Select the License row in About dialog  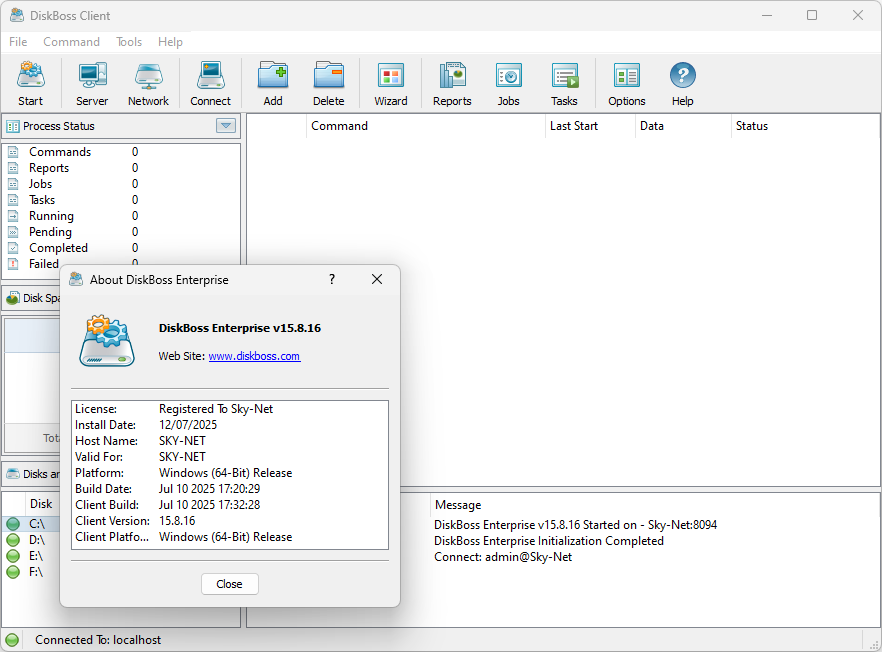point(230,409)
